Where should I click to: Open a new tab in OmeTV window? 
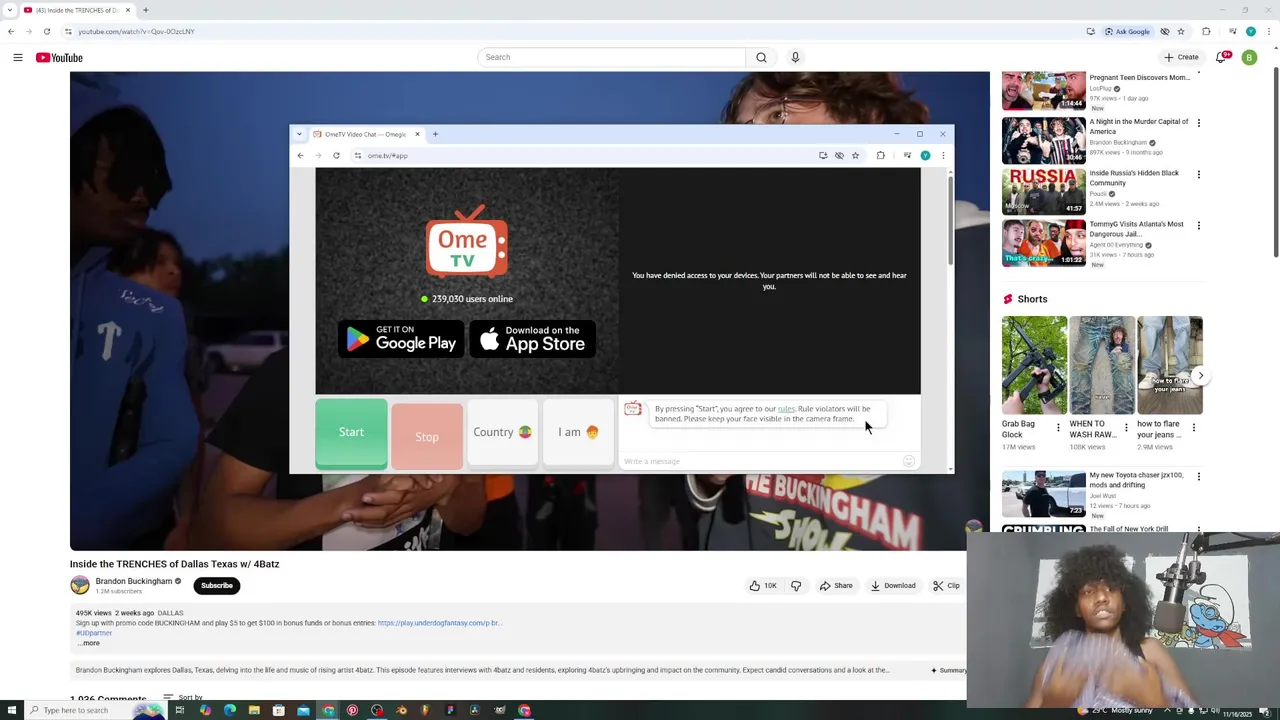[435, 134]
